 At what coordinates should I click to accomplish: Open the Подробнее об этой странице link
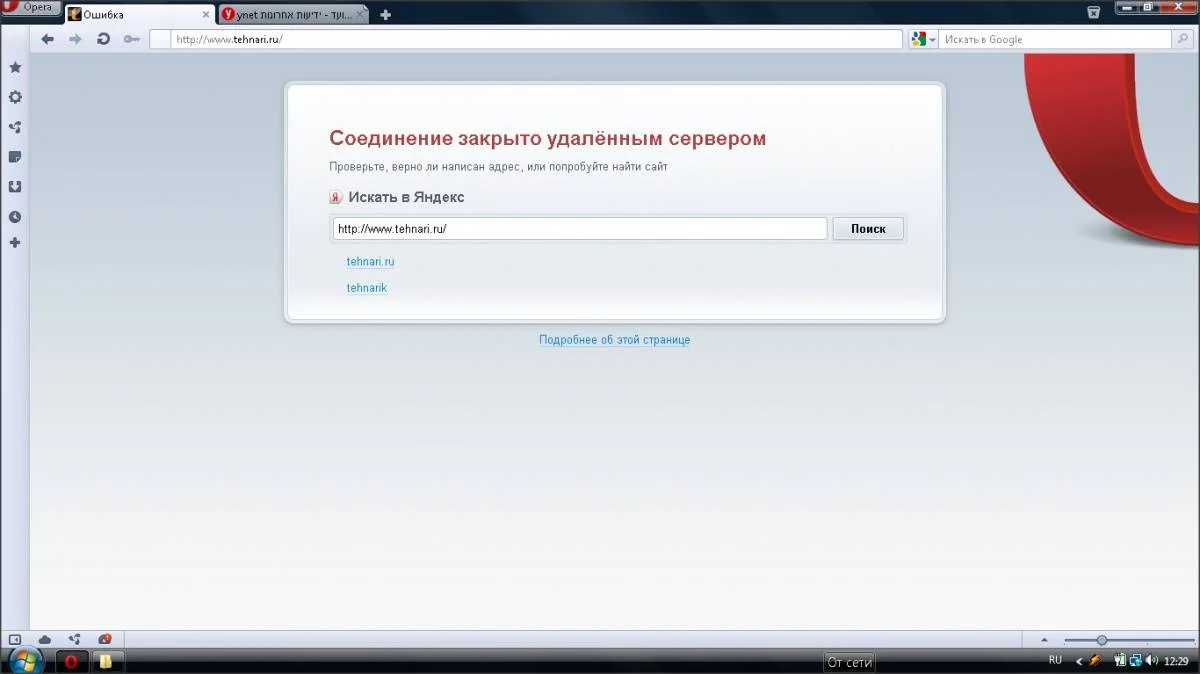click(x=614, y=340)
